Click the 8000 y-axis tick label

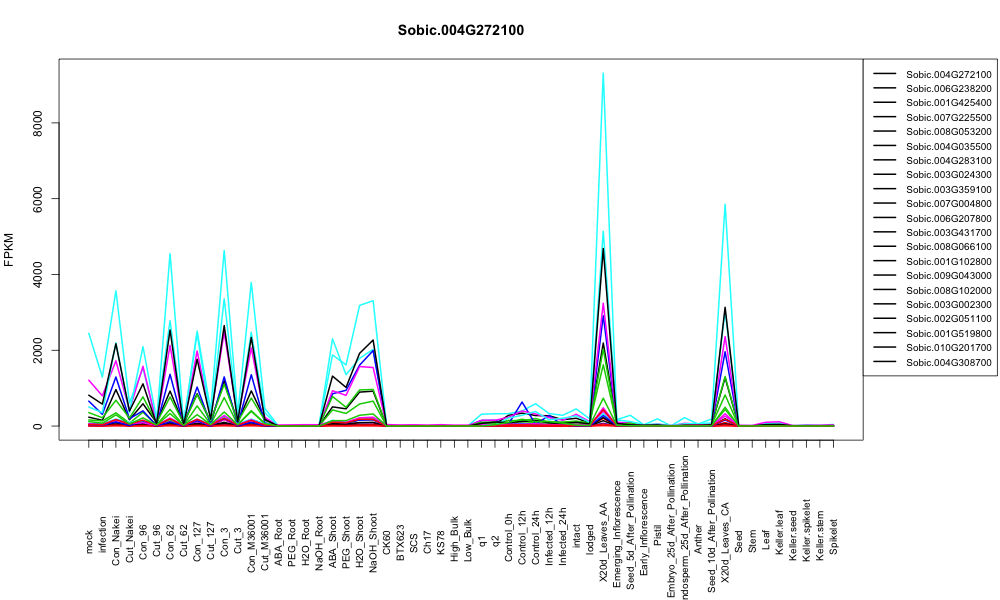pos(38,122)
